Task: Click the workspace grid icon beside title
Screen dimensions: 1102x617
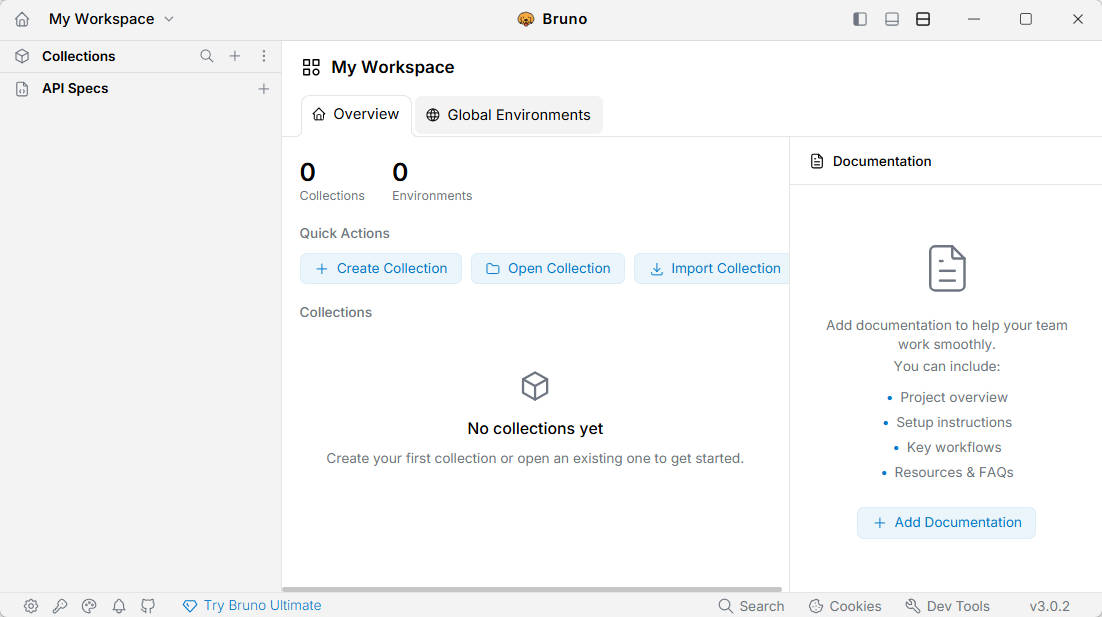Action: pos(311,67)
